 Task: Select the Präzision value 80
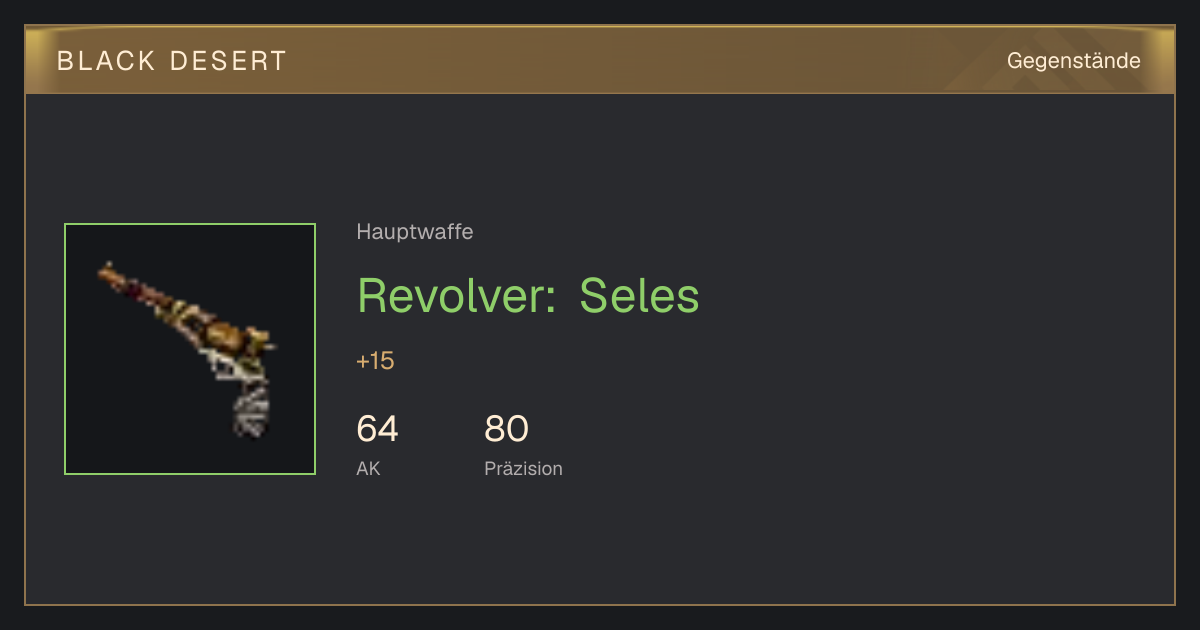[x=506, y=429]
